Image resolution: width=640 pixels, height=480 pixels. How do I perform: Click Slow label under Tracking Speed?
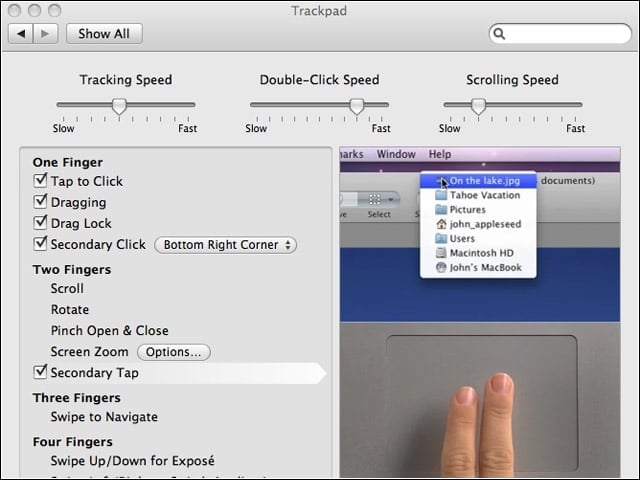point(63,129)
